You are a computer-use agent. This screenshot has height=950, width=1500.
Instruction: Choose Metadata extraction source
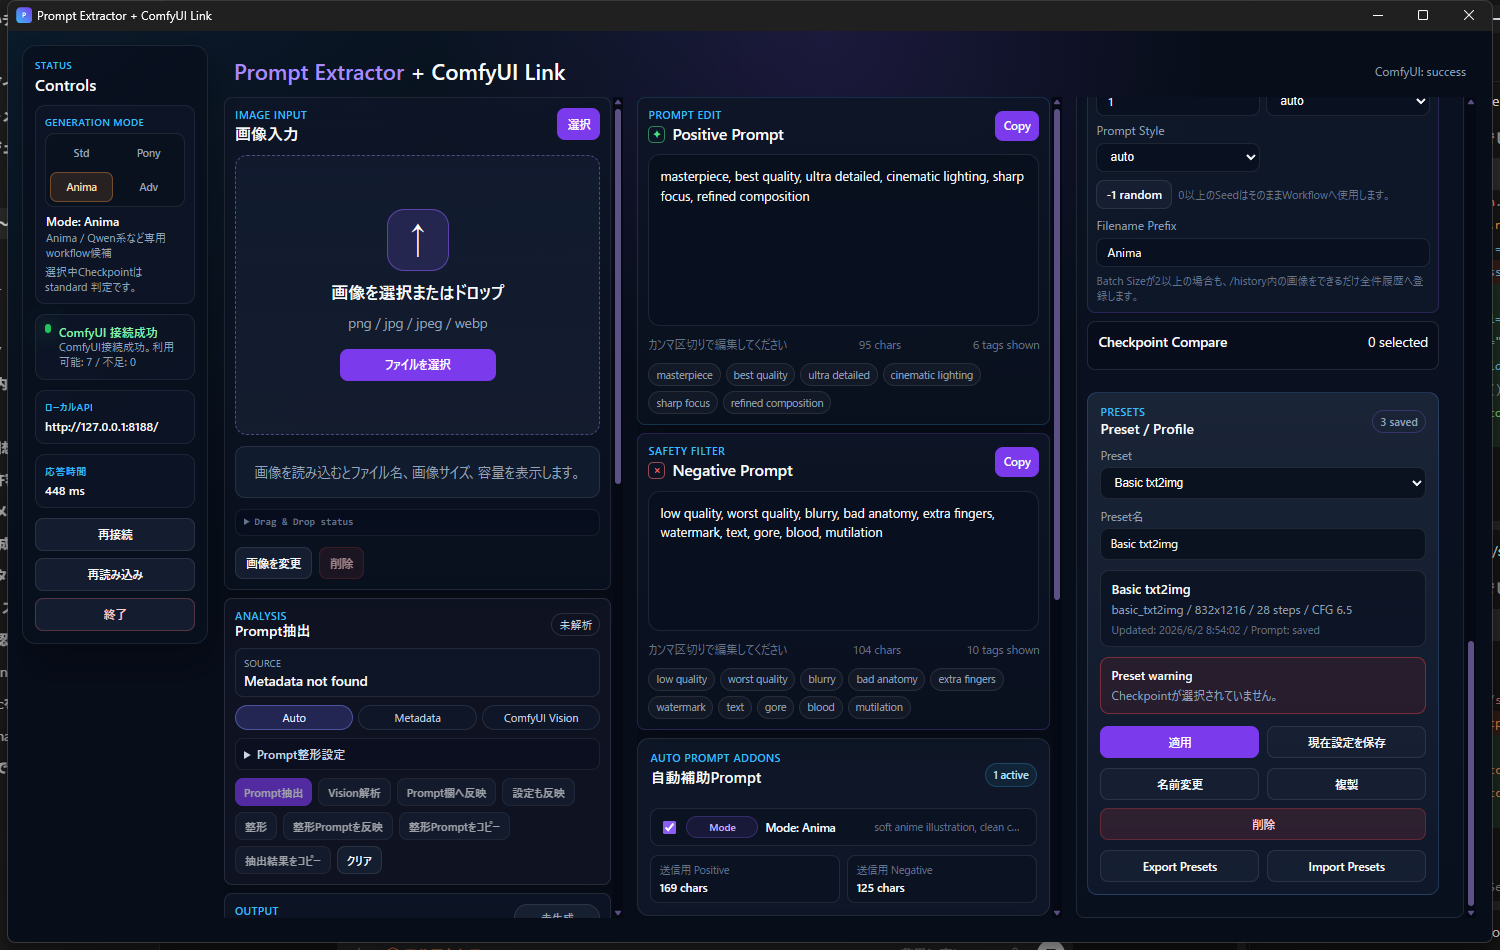[x=418, y=718]
